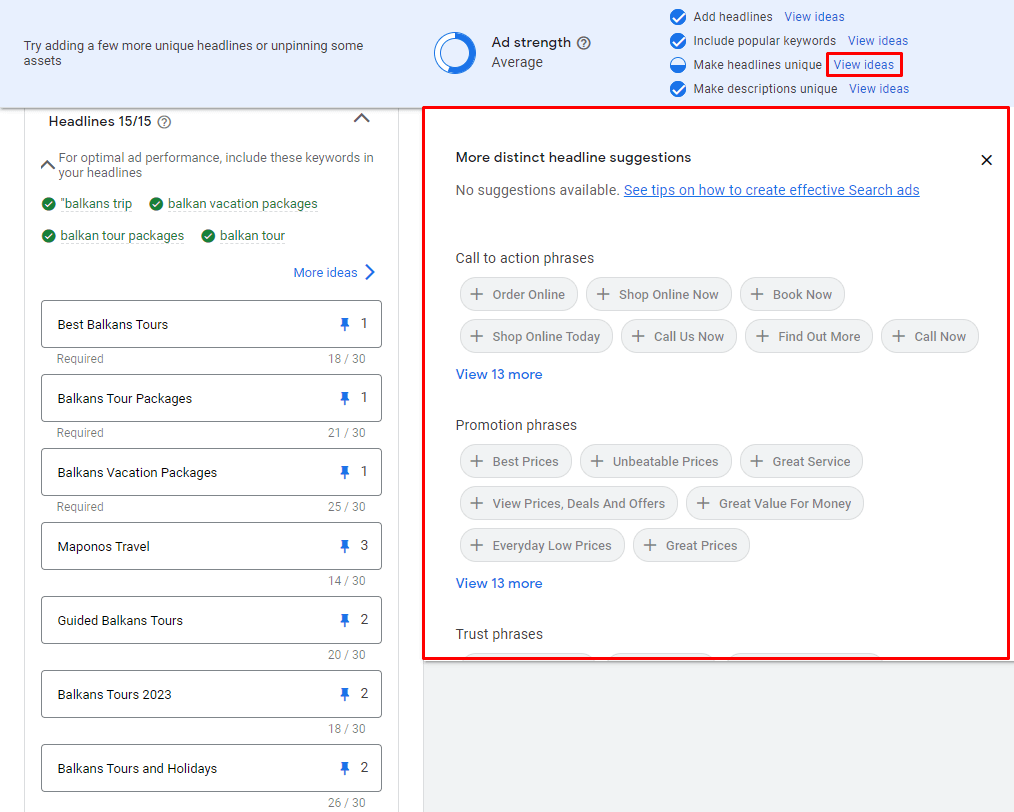1014x812 pixels.
Task: Click the standalone balkan tour keyword
Action: pyautogui.click(x=252, y=236)
